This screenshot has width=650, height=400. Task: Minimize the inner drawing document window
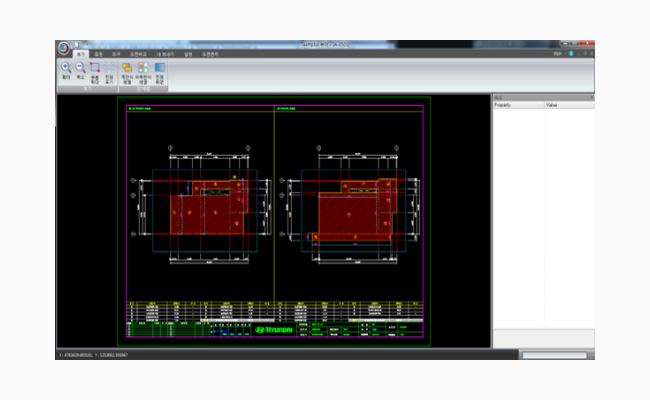click(579, 53)
